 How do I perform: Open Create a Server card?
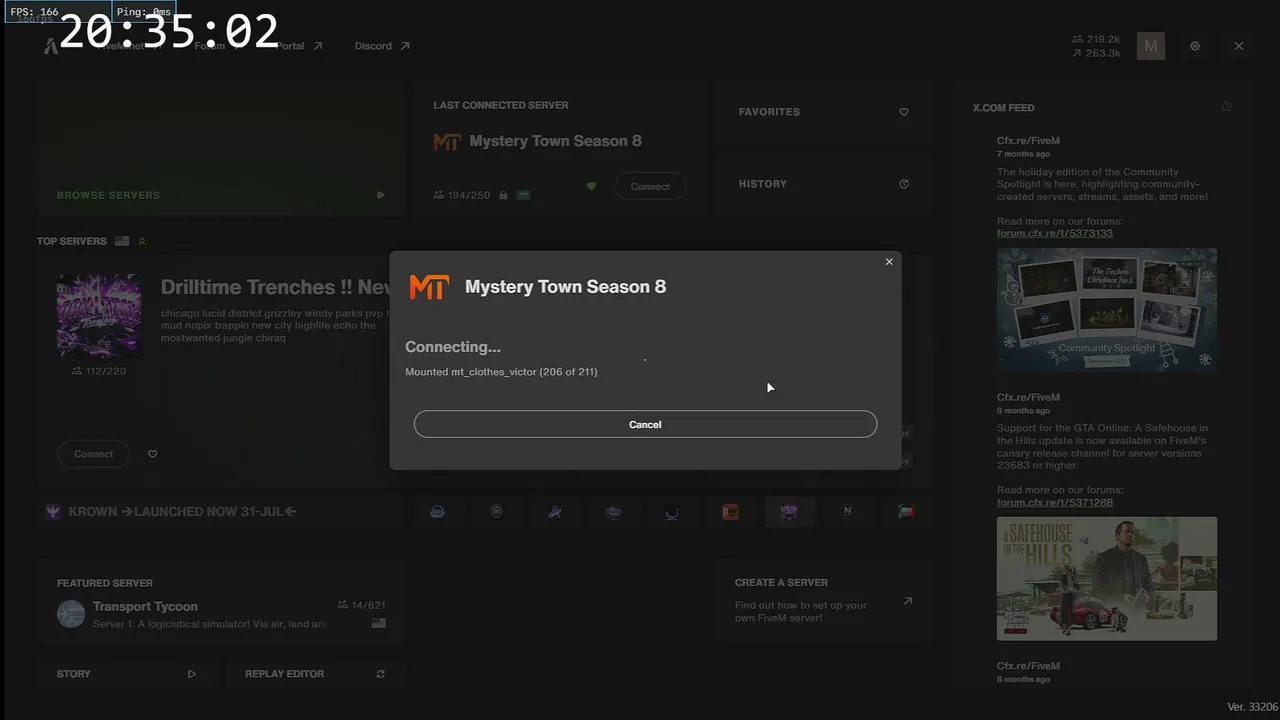[824, 600]
